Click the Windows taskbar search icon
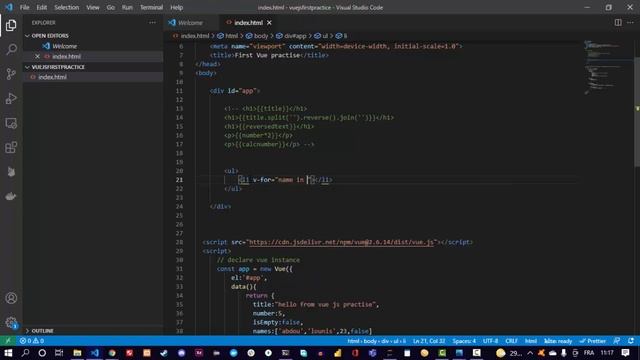640x360 pixels. (25, 353)
